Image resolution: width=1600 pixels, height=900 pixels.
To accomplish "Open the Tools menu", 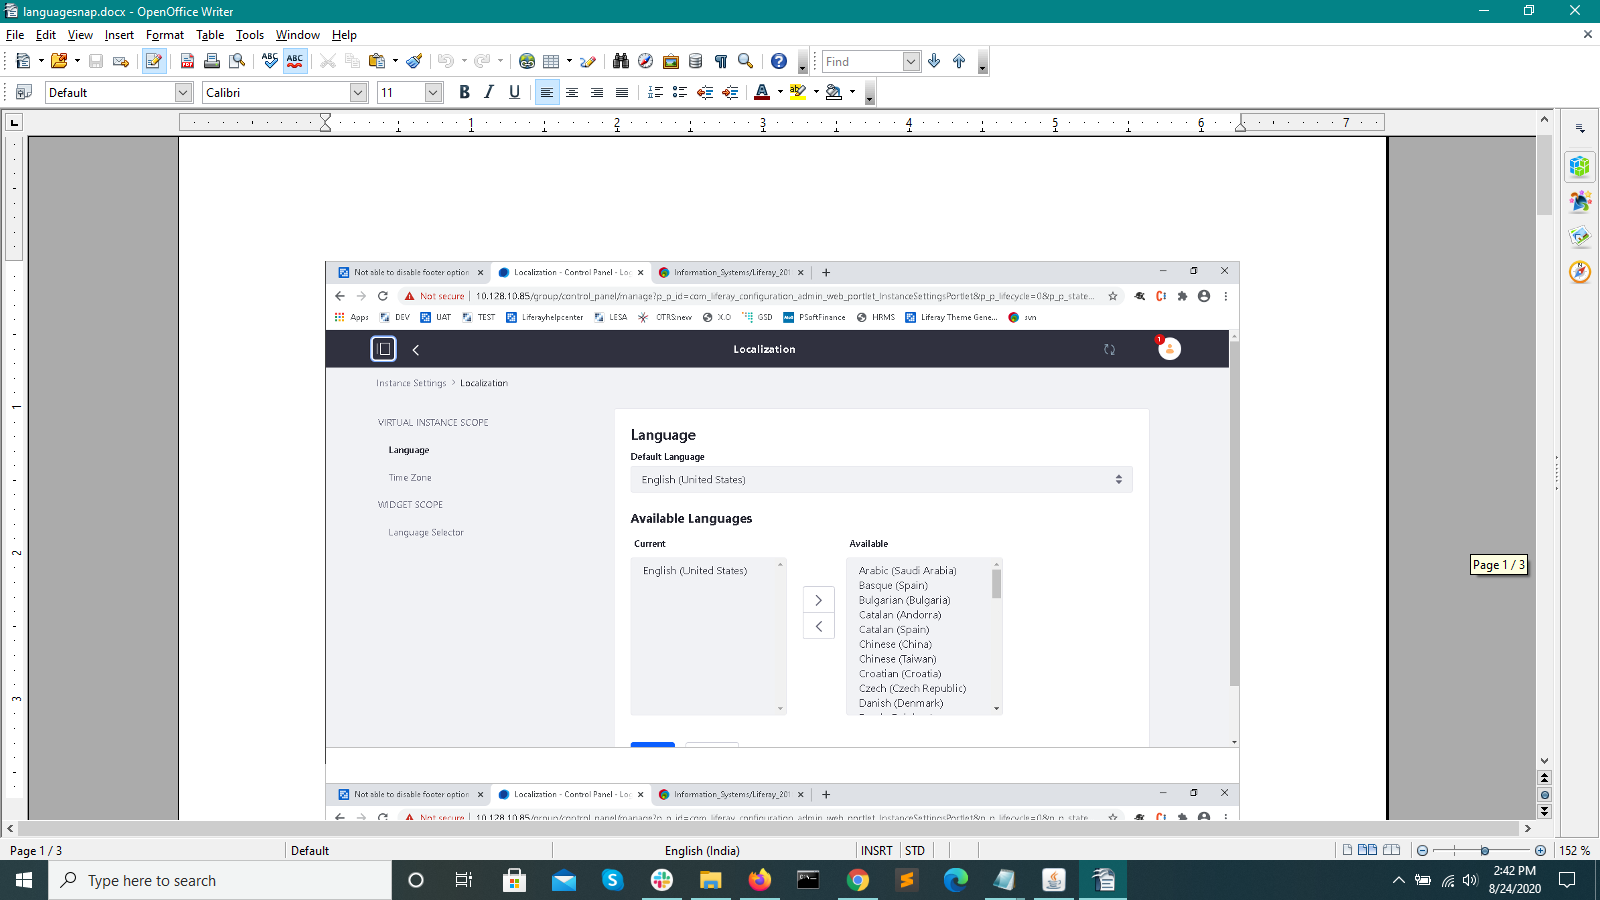I will [x=250, y=35].
